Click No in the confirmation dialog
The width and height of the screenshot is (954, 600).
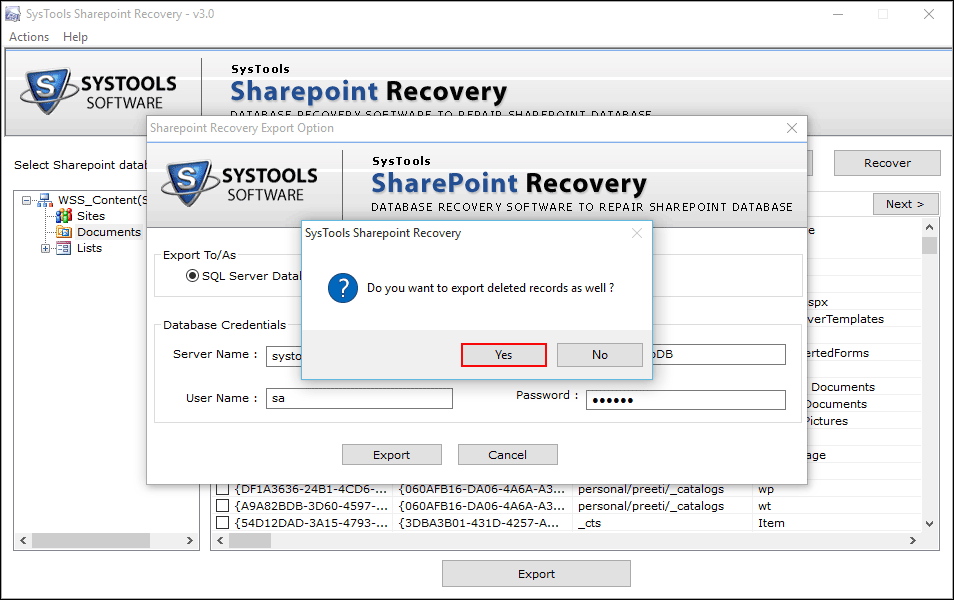[x=599, y=355]
